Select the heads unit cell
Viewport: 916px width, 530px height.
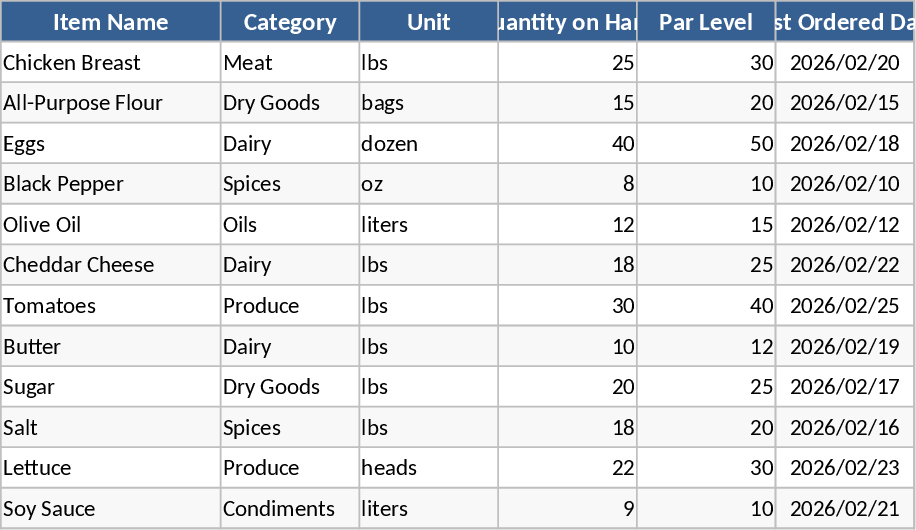428,468
